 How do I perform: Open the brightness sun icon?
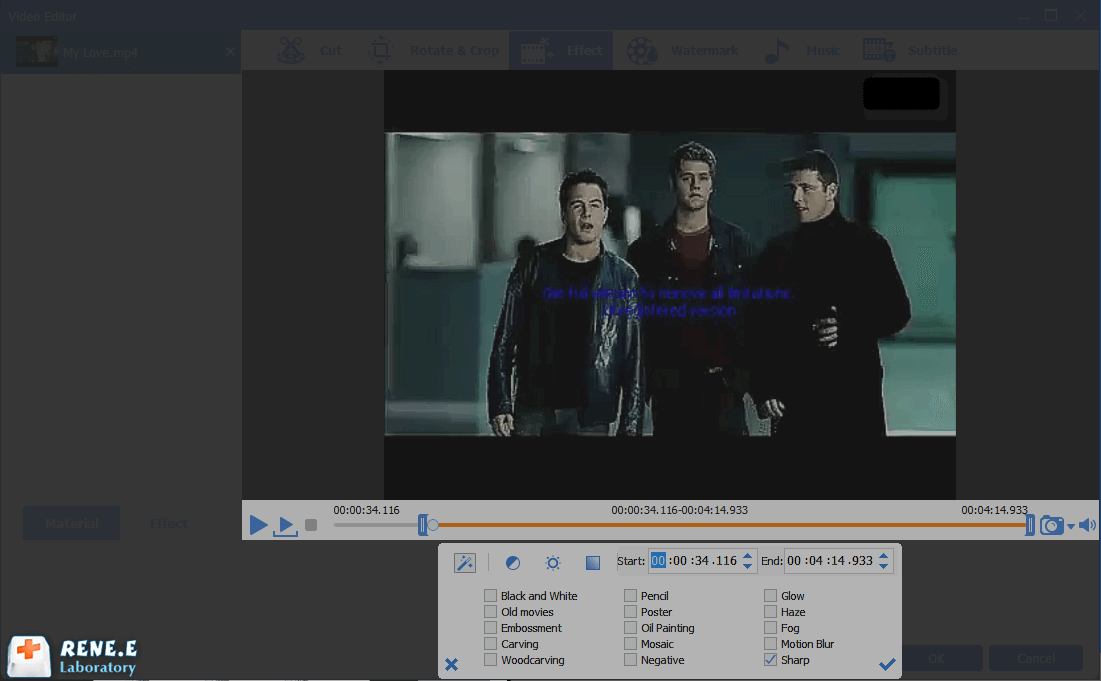[553, 562]
